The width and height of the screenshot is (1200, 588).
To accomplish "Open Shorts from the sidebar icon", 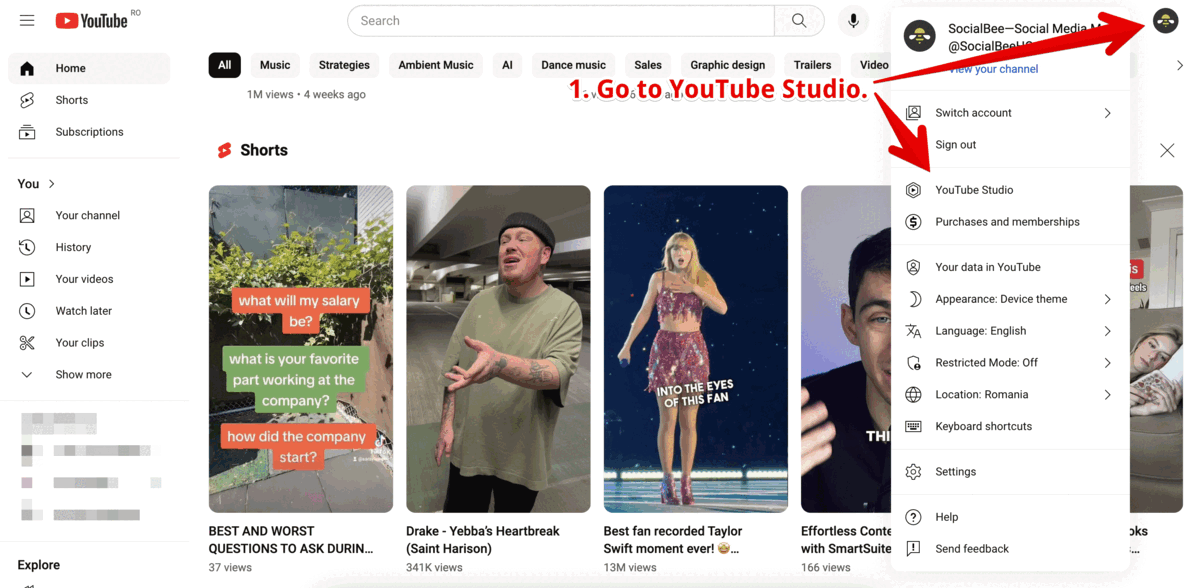I will pyautogui.click(x=27, y=100).
